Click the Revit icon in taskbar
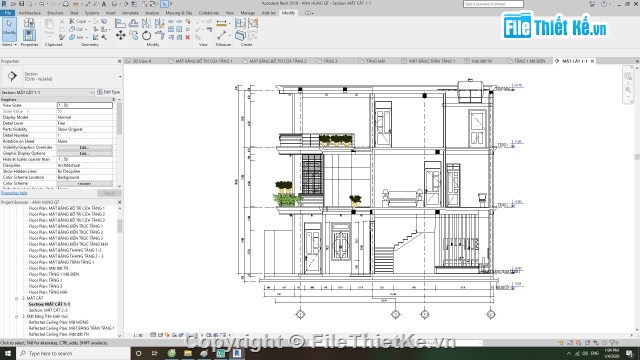Screen dimensions: 640x360 (237, 353)
